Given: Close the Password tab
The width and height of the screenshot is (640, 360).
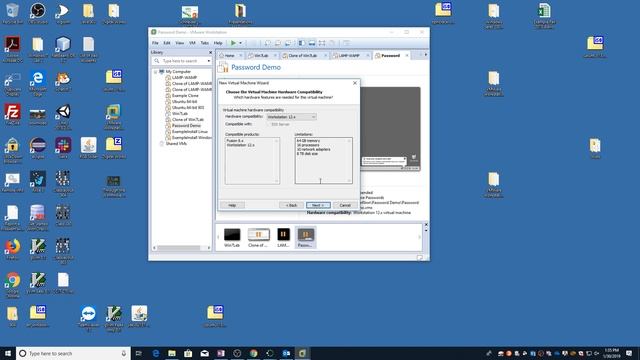Looking at the screenshot, I should pyautogui.click(x=407, y=56).
